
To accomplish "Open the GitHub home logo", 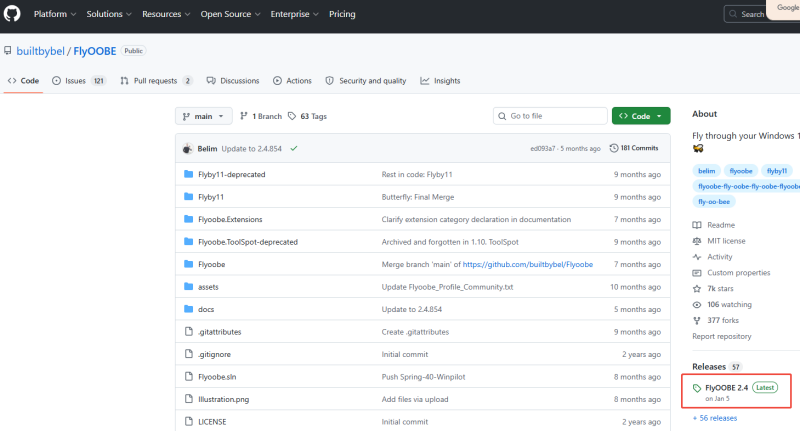I will [x=12, y=13].
